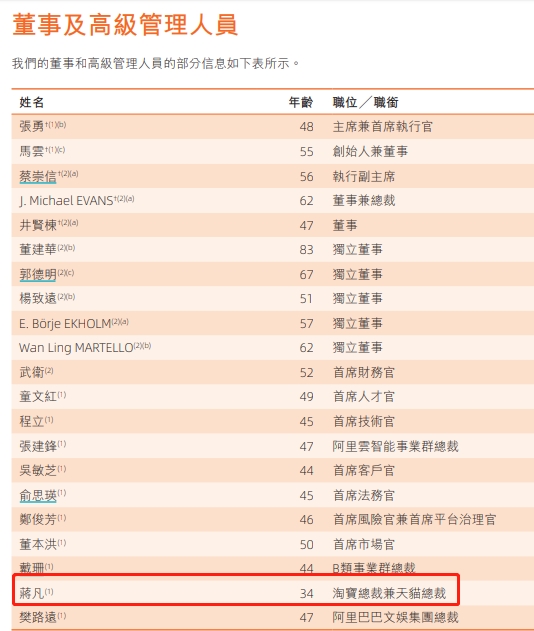The image size is (534, 631).
Task: Open the underlined 郭德明 name link
Action: [x=38, y=274]
